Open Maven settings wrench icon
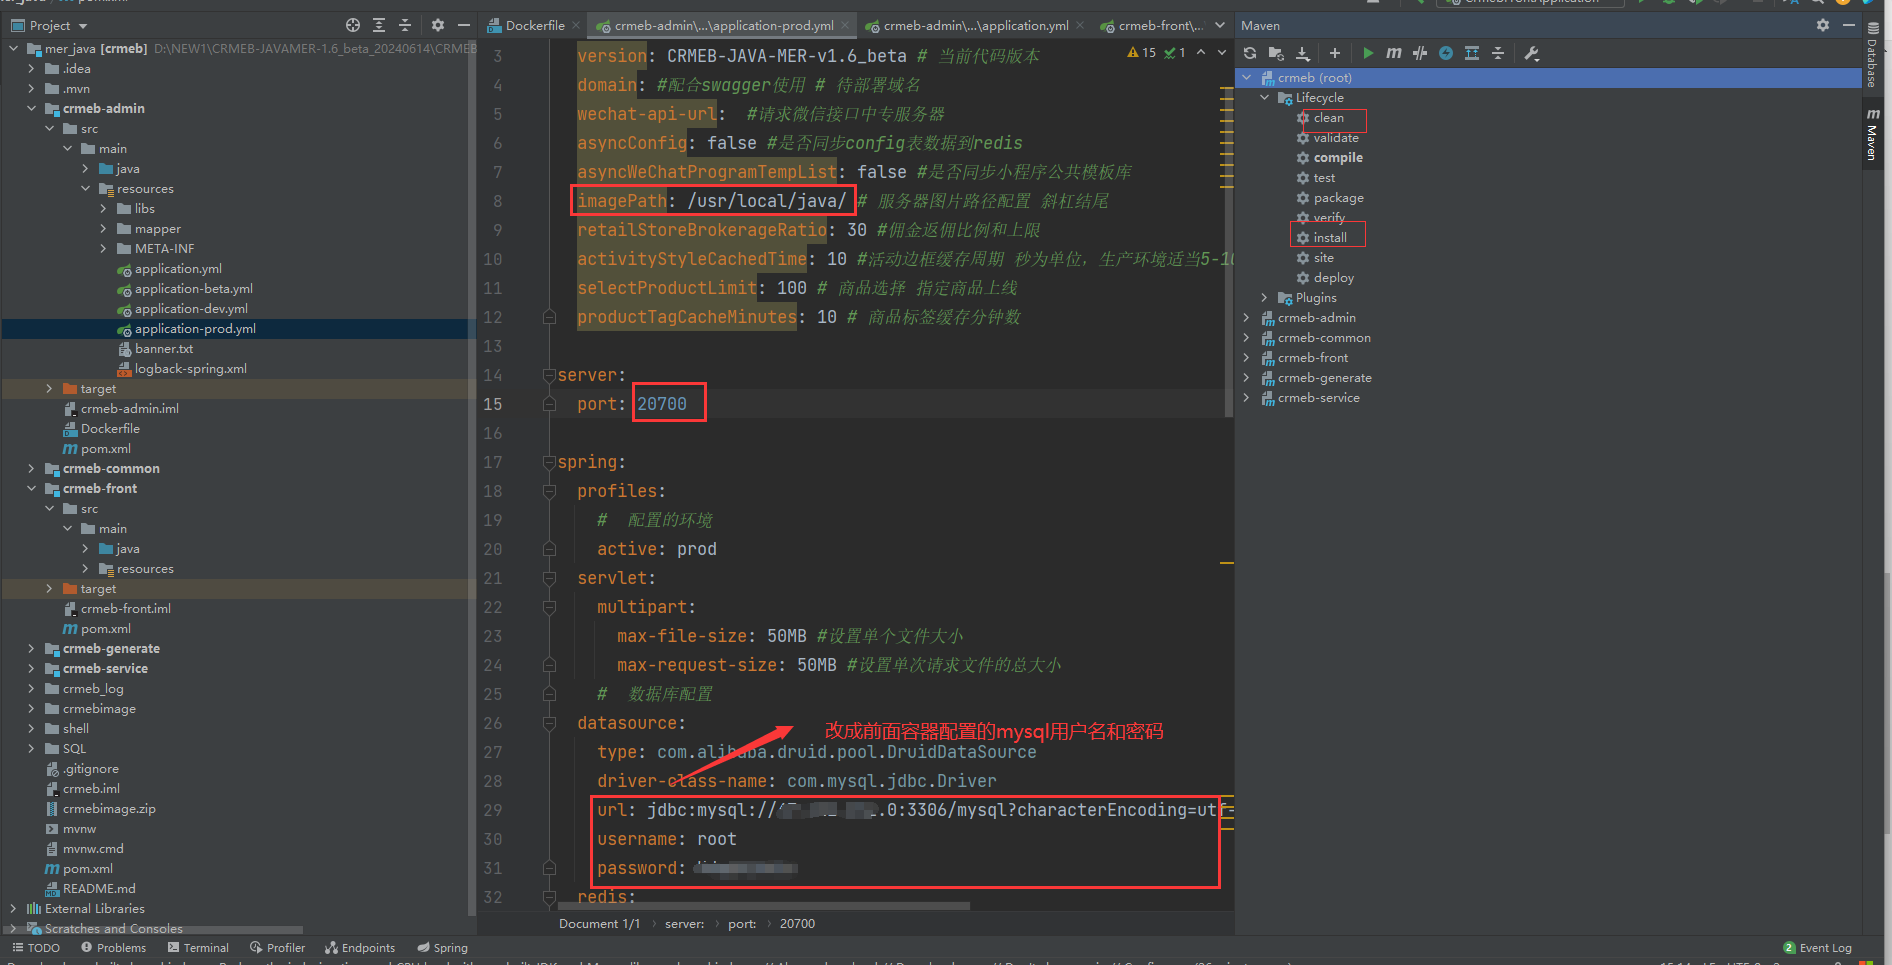The height and width of the screenshot is (965, 1892). coord(1531,53)
